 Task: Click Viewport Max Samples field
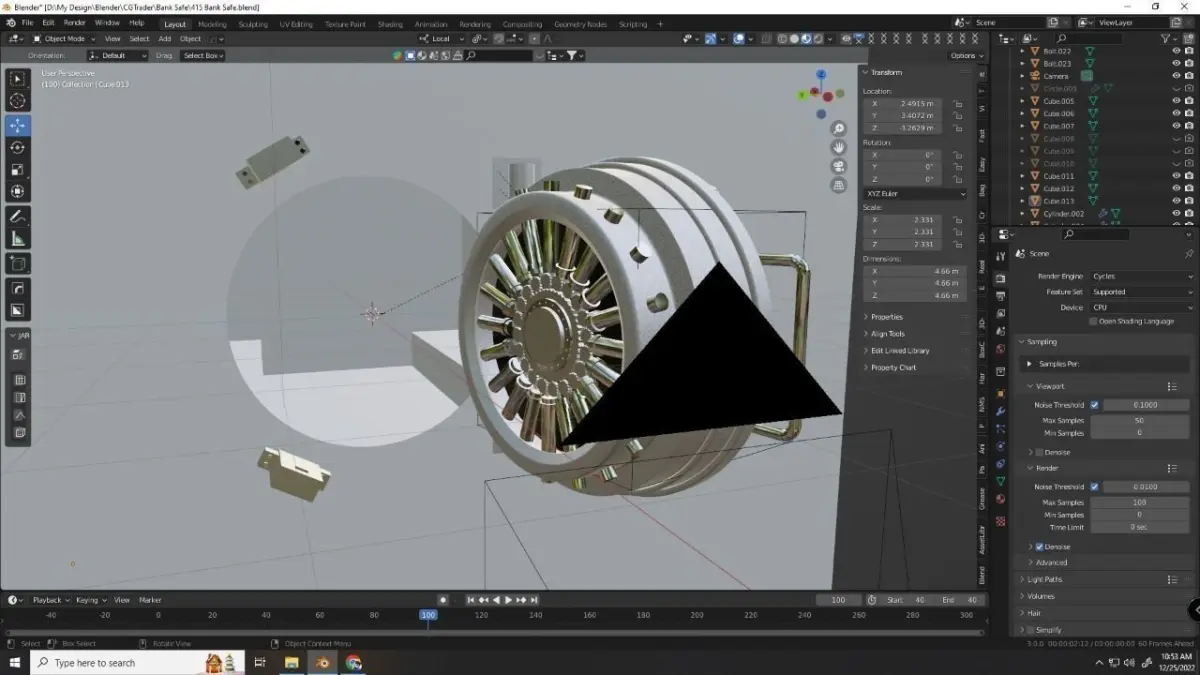click(x=1140, y=421)
